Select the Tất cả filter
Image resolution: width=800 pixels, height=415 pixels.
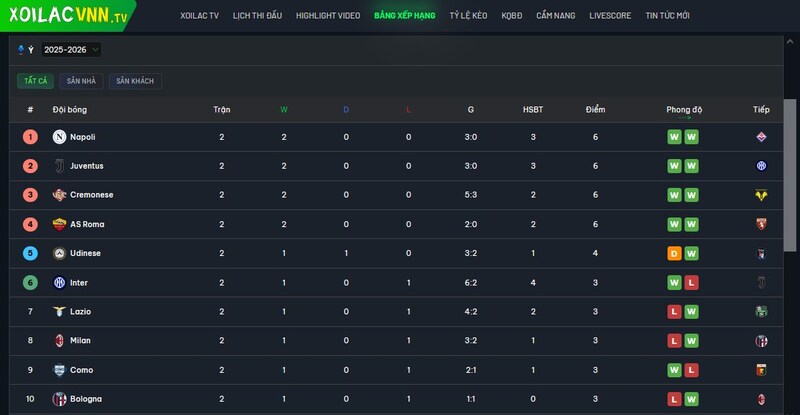[35, 81]
